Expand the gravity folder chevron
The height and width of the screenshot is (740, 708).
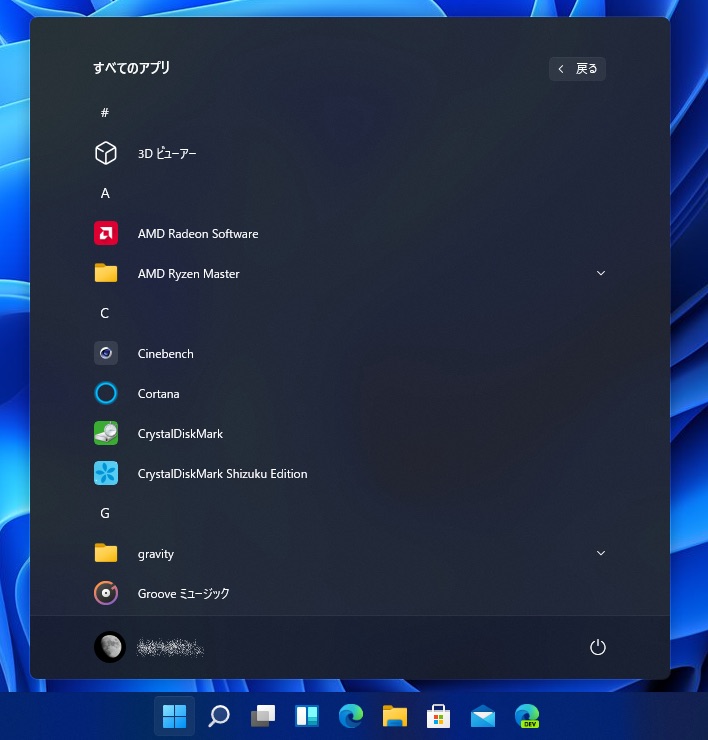[600, 553]
